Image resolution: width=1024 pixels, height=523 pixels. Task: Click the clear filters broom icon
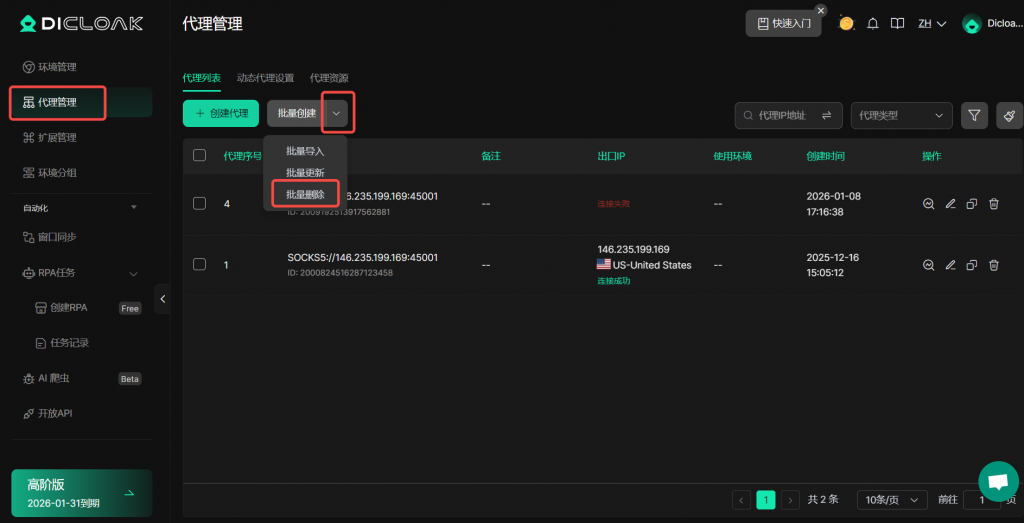1010,116
